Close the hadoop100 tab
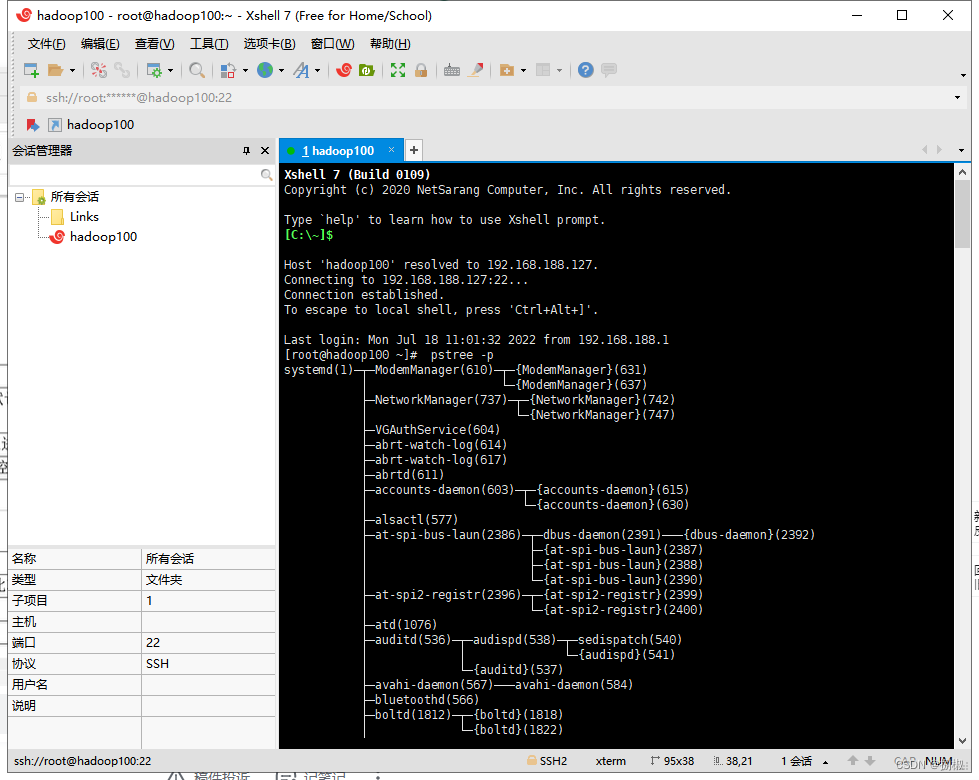The image size is (979, 780). pyautogui.click(x=391, y=150)
